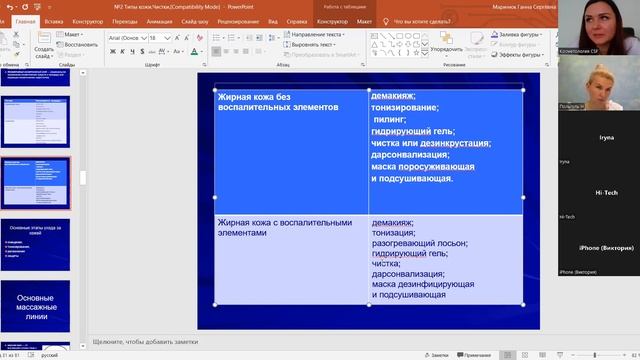
Task: Open Вставка ribbon tab
Action: point(53,22)
